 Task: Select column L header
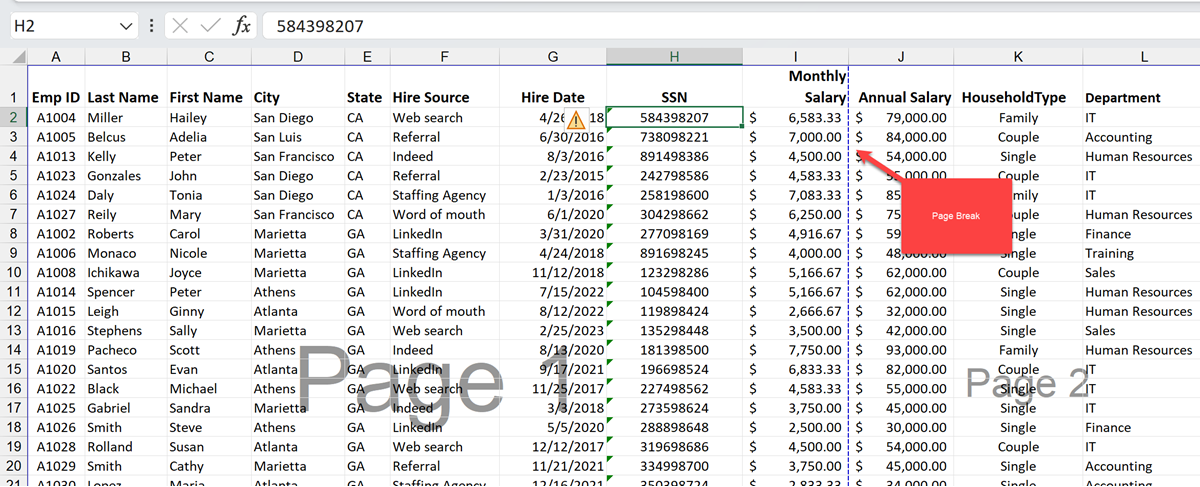point(1142,57)
